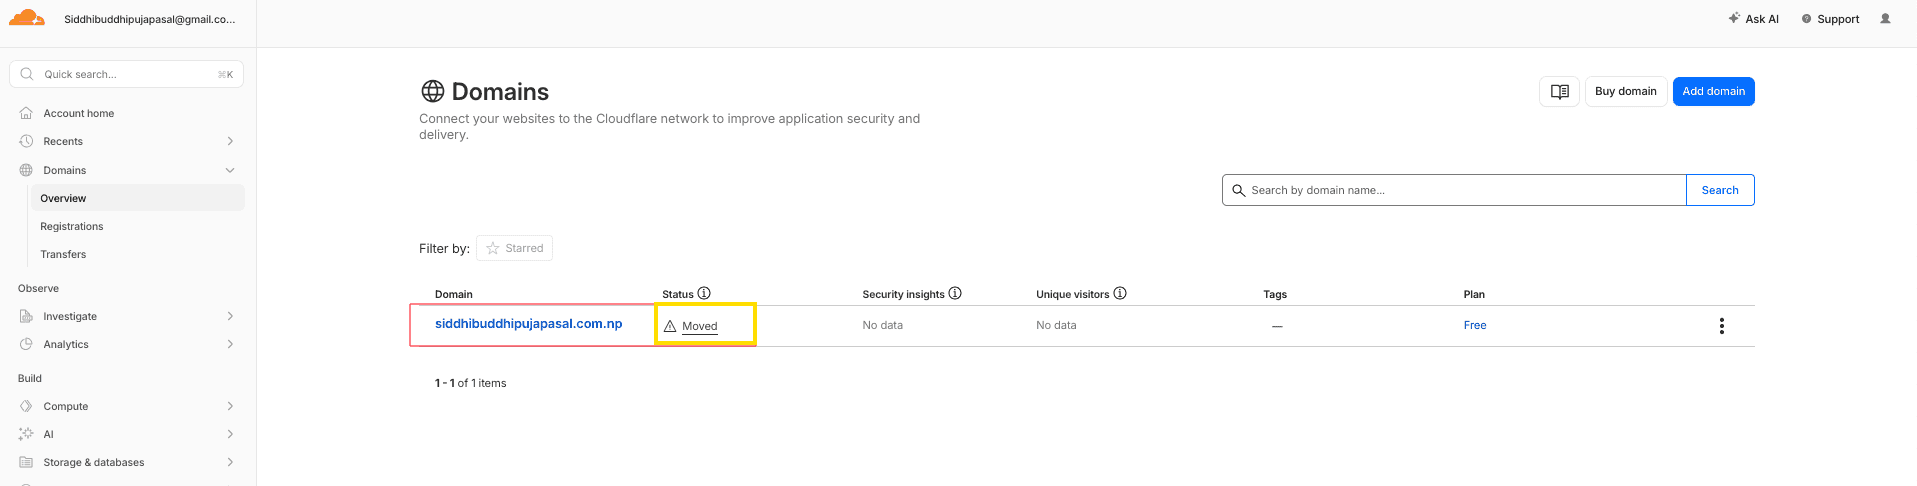Click the Storage & databases icon
The width and height of the screenshot is (1917, 486).
[26, 462]
